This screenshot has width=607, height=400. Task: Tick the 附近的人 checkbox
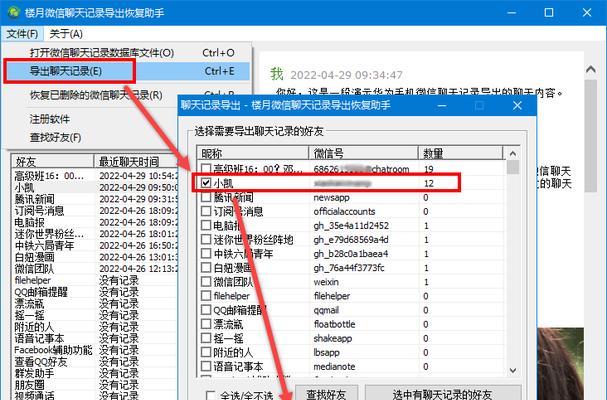point(206,352)
